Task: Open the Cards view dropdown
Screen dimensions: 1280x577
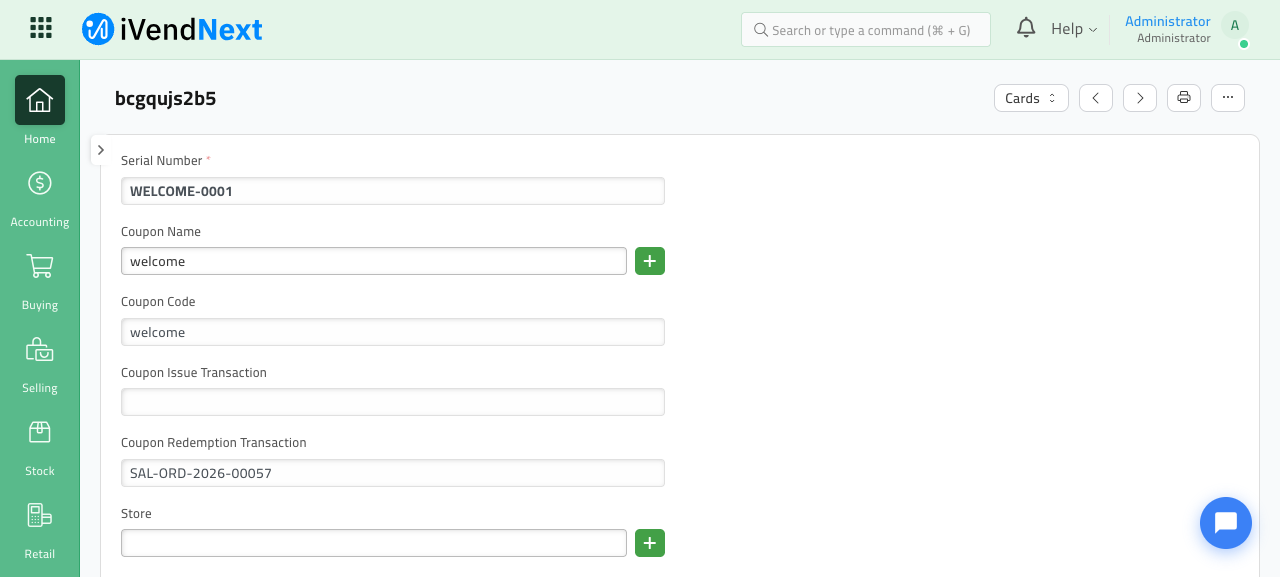Action: pyautogui.click(x=1031, y=98)
